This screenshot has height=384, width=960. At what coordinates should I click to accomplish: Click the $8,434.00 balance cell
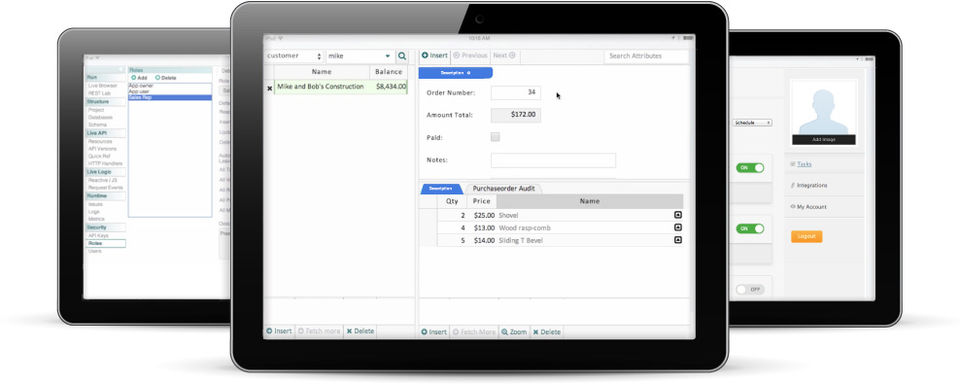point(391,87)
